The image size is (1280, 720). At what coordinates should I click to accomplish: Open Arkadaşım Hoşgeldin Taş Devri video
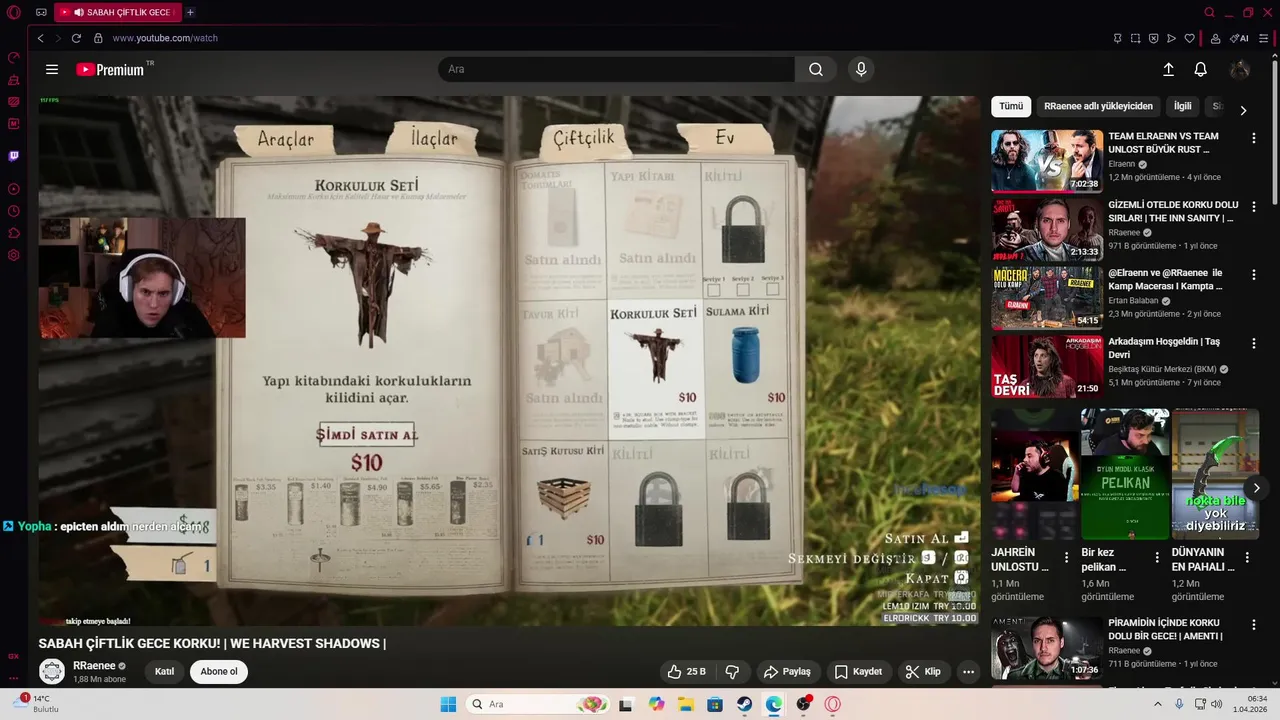[x=1047, y=366]
